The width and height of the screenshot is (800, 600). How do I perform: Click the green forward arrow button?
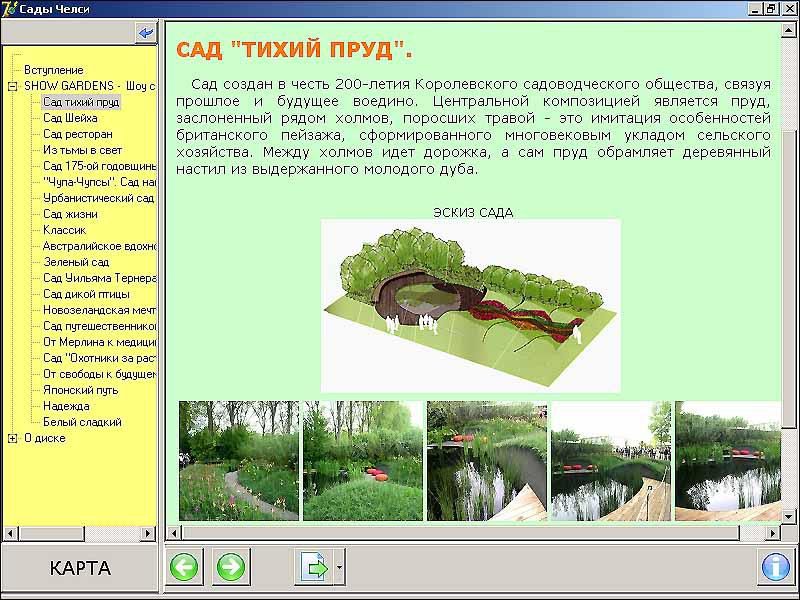click(231, 568)
